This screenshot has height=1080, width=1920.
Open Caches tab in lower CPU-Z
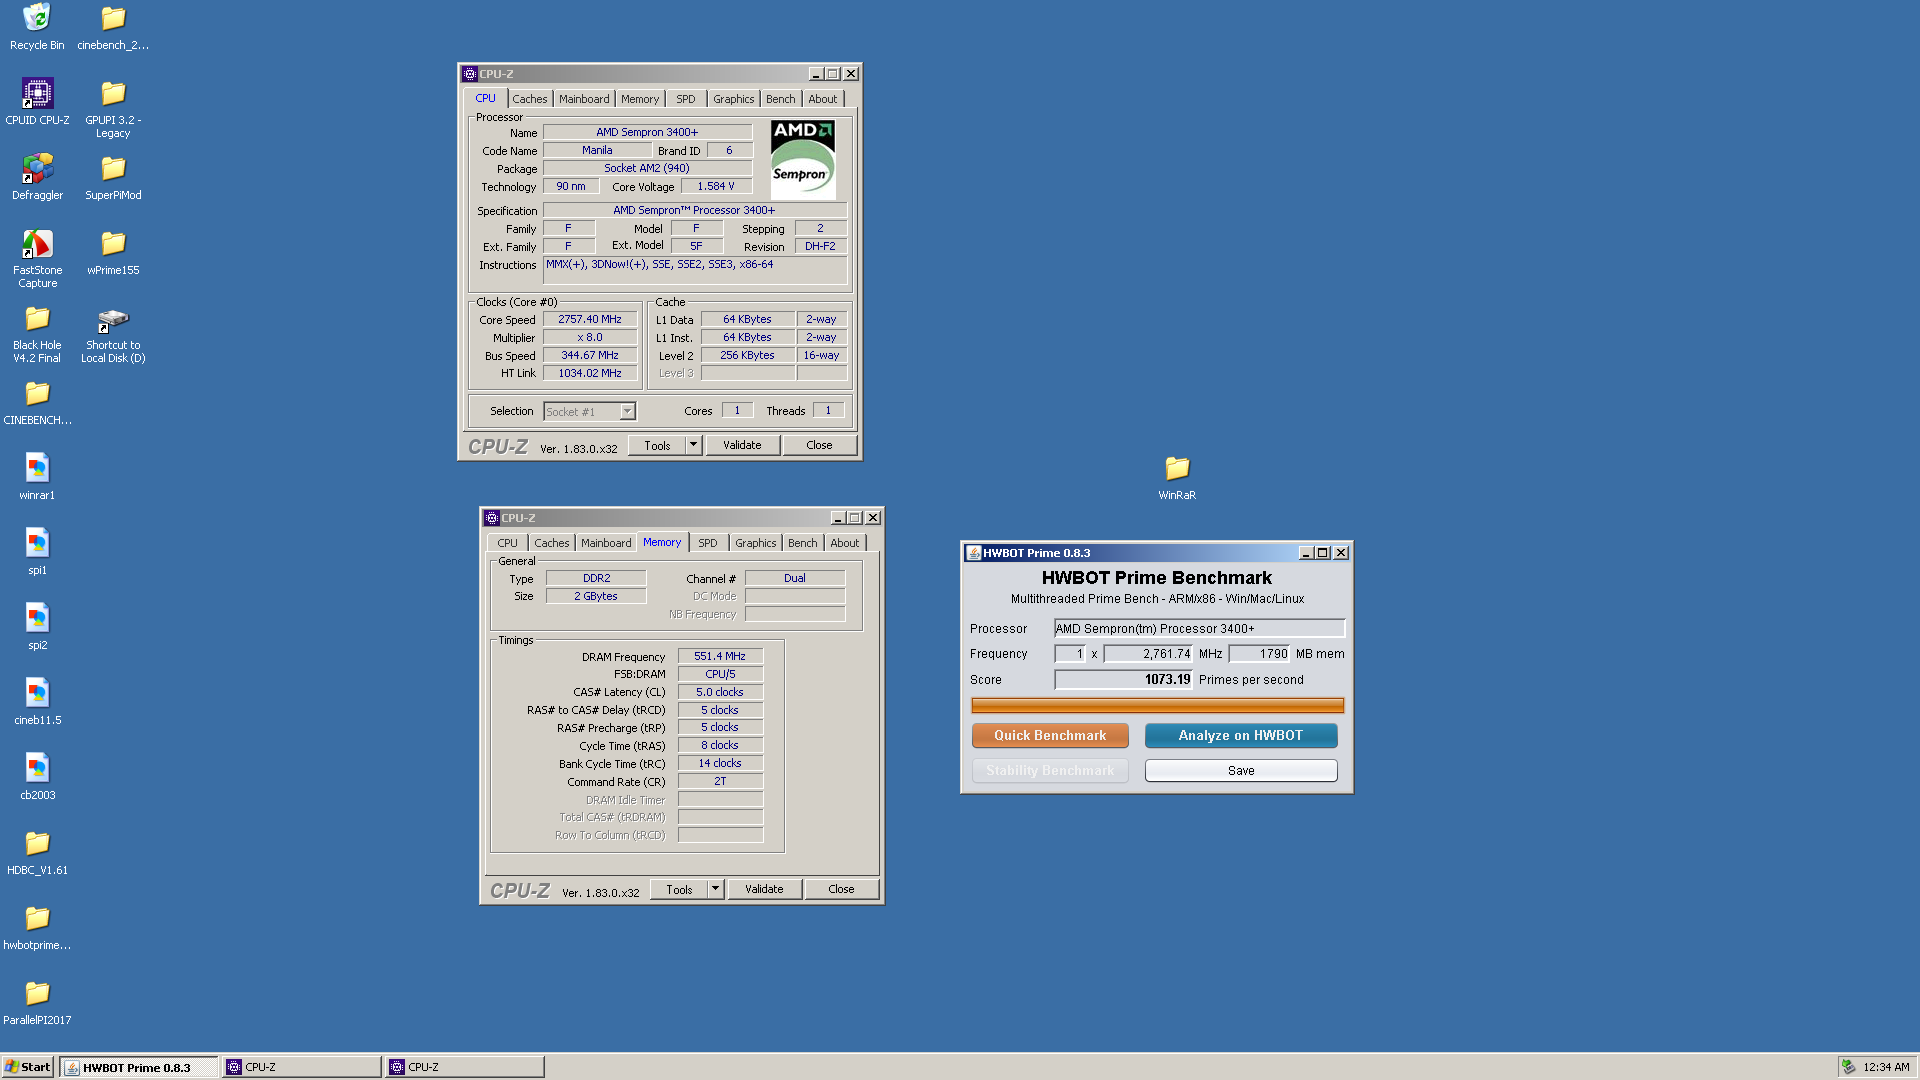(551, 543)
